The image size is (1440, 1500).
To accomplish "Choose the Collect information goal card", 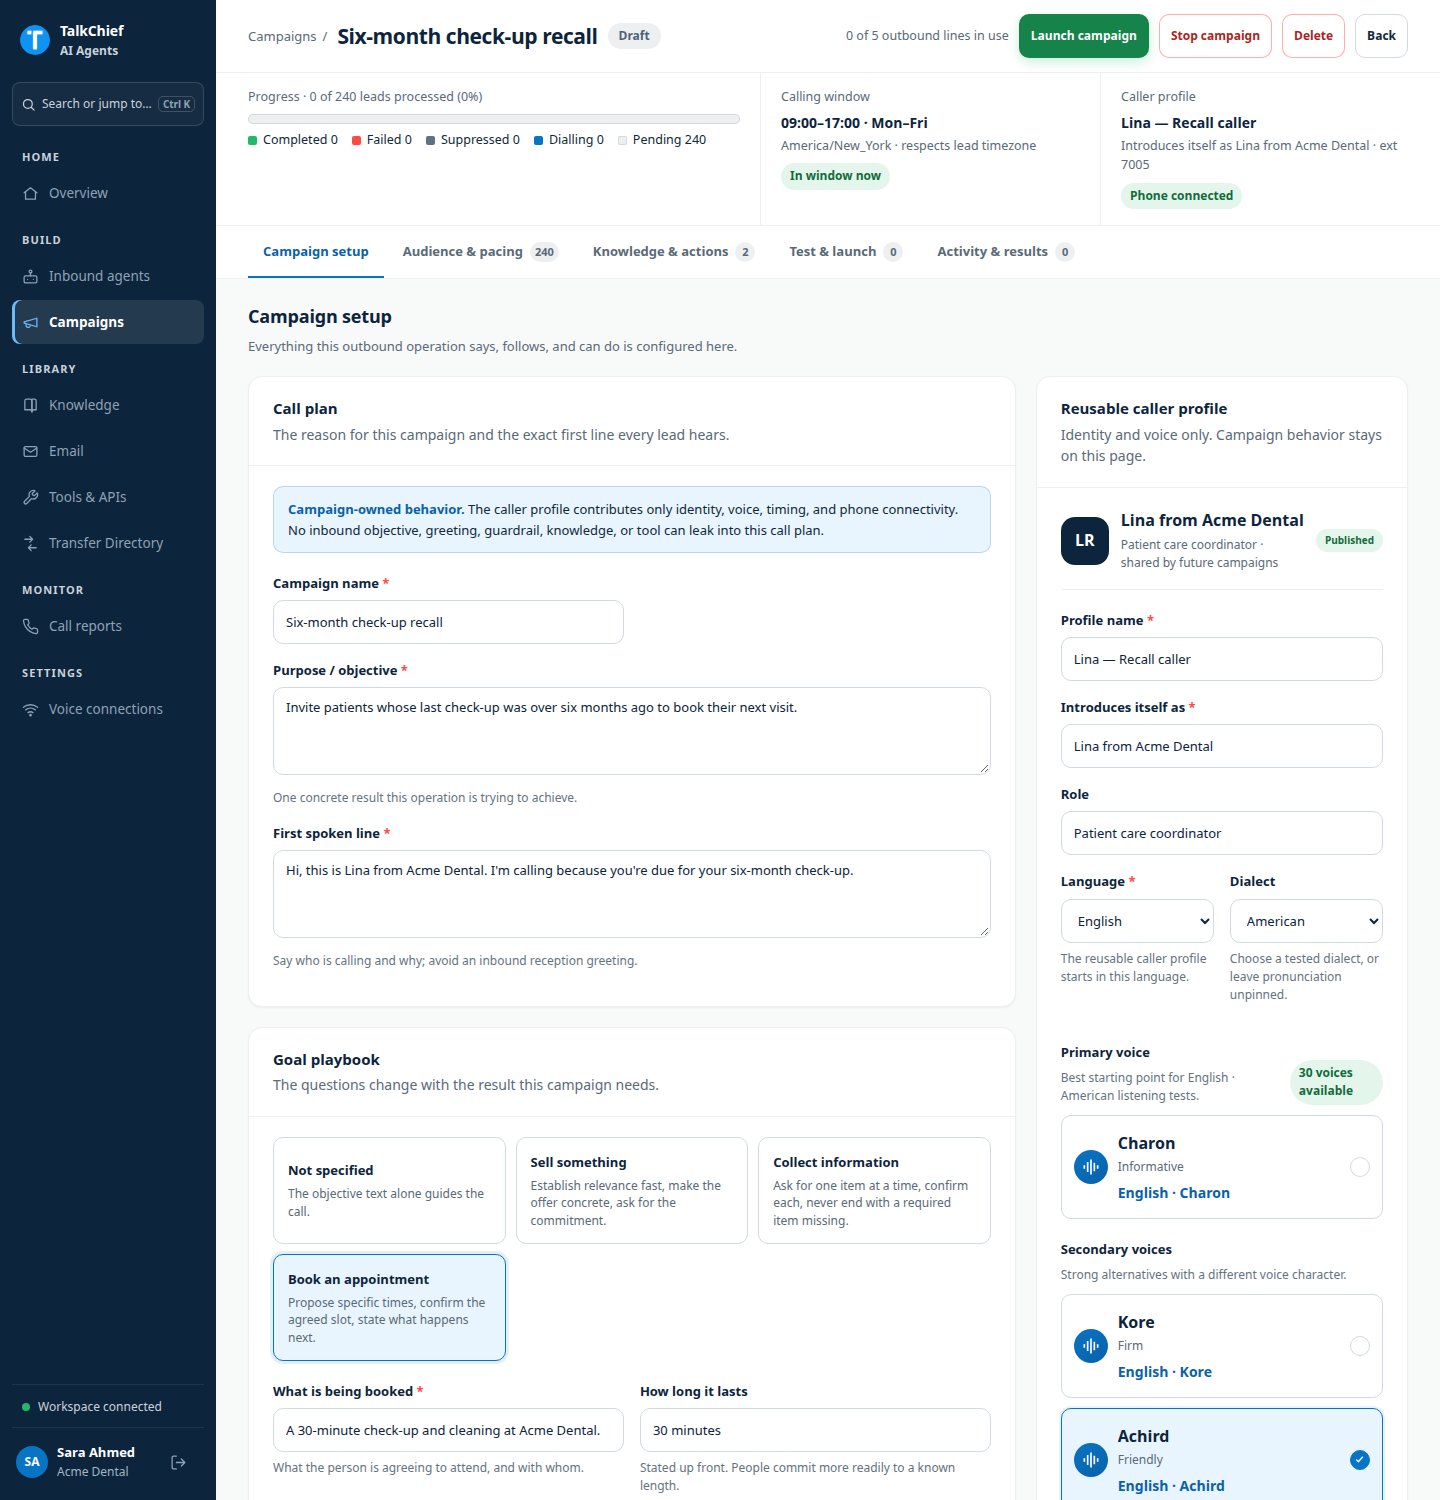I will point(874,1190).
